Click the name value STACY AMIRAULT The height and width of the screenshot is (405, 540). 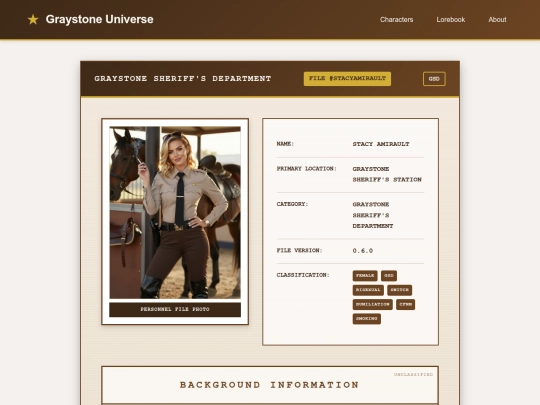point(381,144)
